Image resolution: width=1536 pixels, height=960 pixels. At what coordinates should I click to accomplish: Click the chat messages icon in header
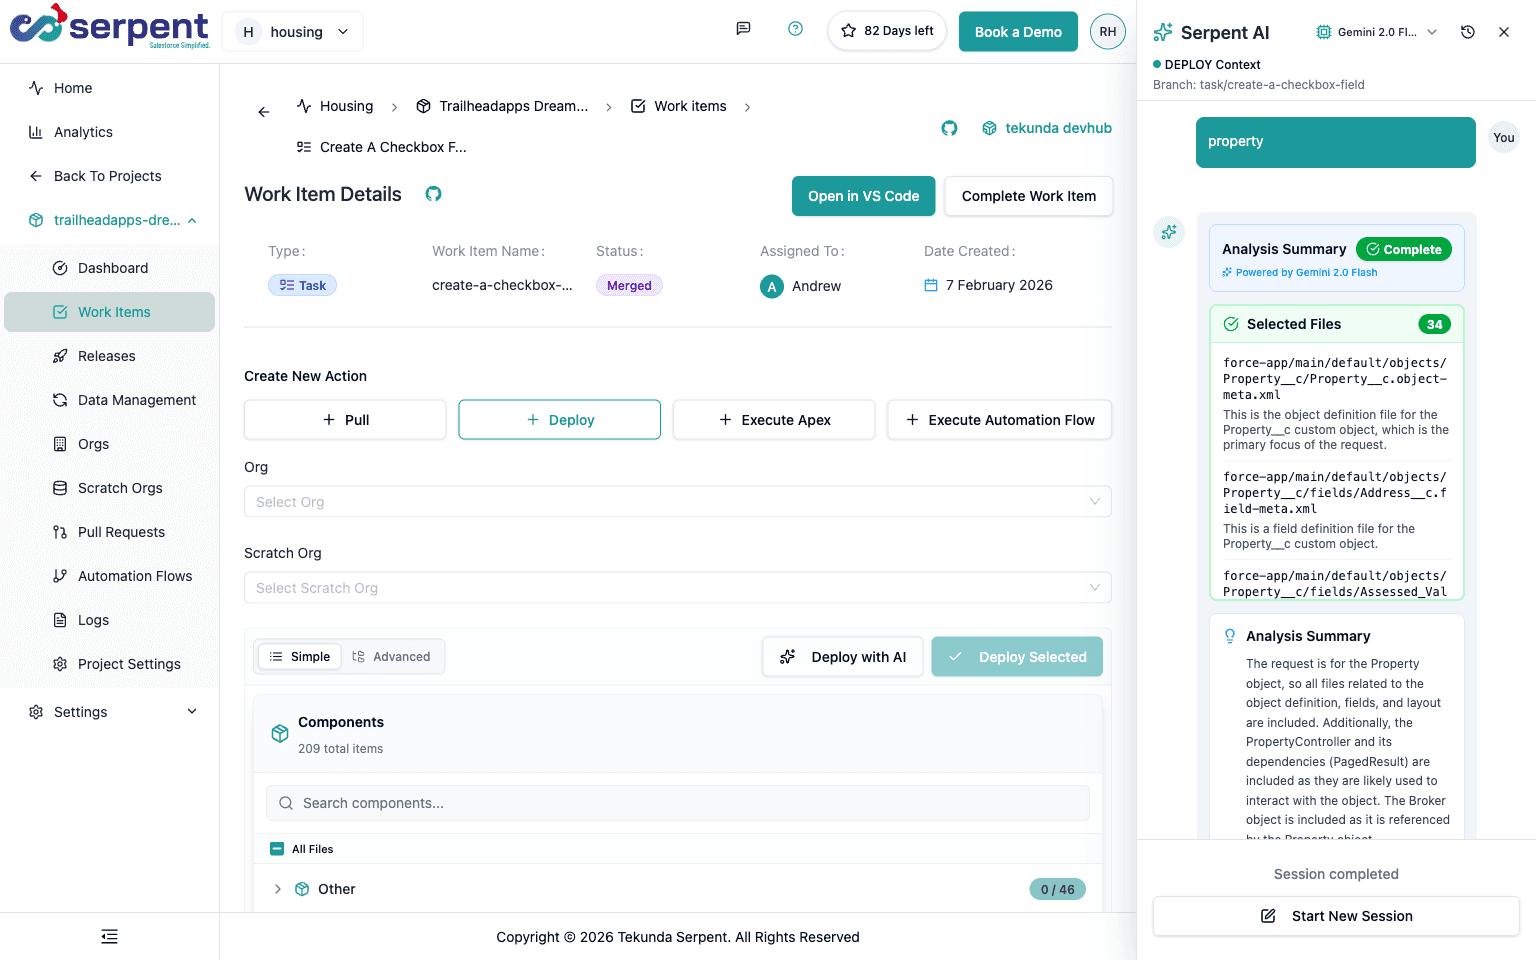click(x=743, y=29)
